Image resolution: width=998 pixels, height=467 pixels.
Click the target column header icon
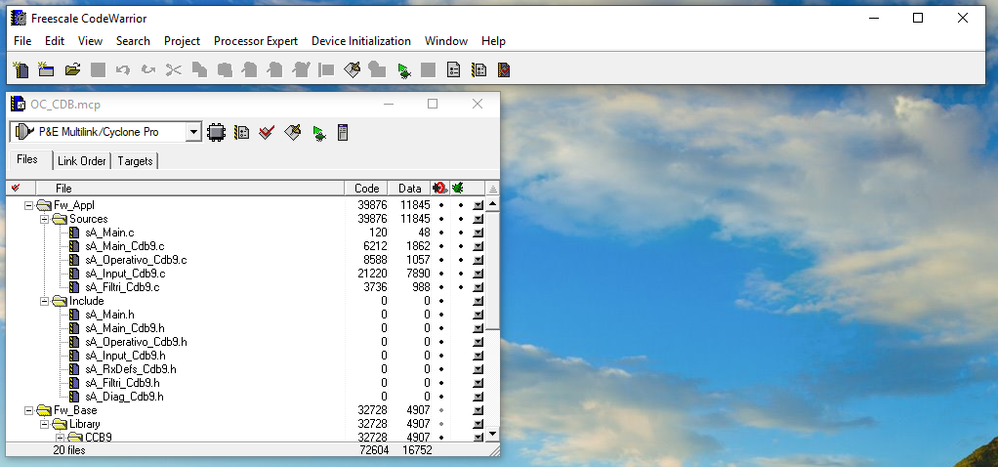(x=440, y=188)
